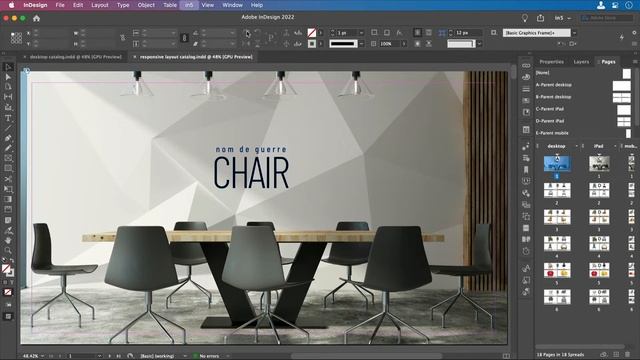This screenshot has width=640, height=360.
Task: Click the opacity 100% field
Action: click(x=389, y=43)
